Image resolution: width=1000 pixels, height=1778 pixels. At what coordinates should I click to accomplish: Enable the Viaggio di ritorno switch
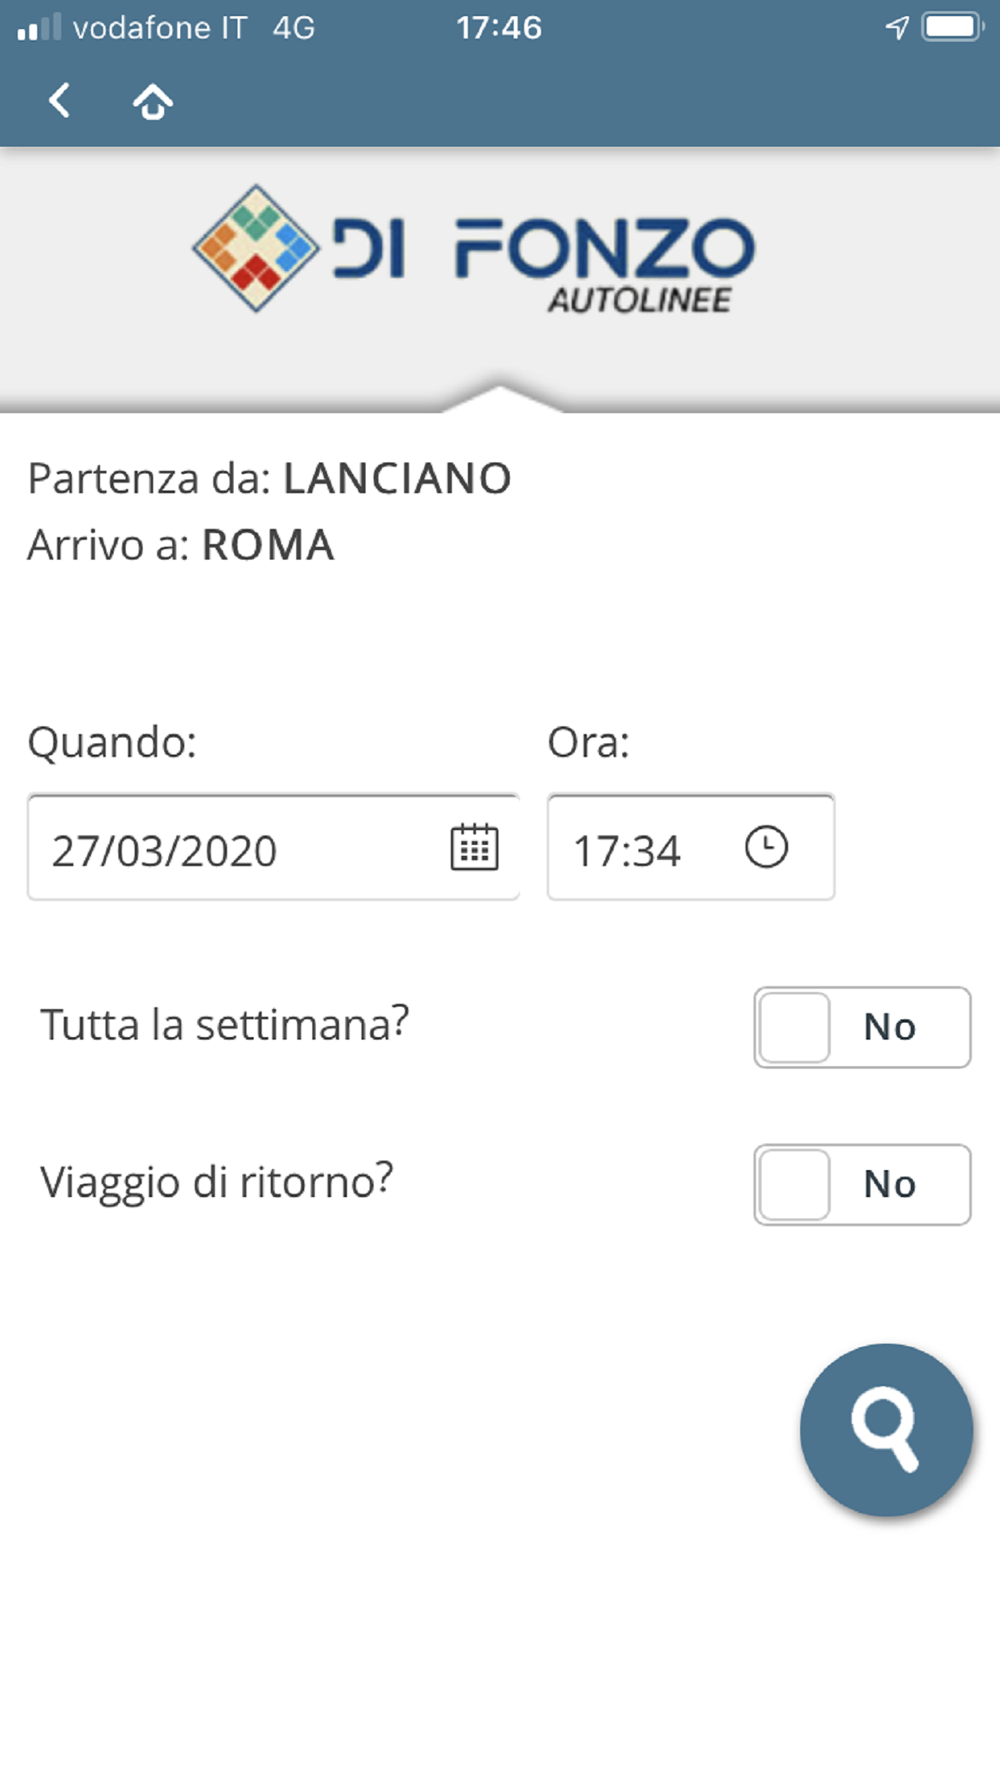(x=861, y=1185)
